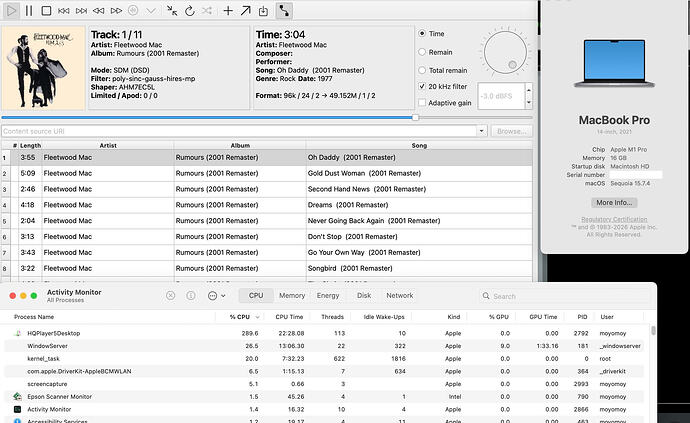
Task: Select the Remain display radio button
Action: (x=422, y=52)
